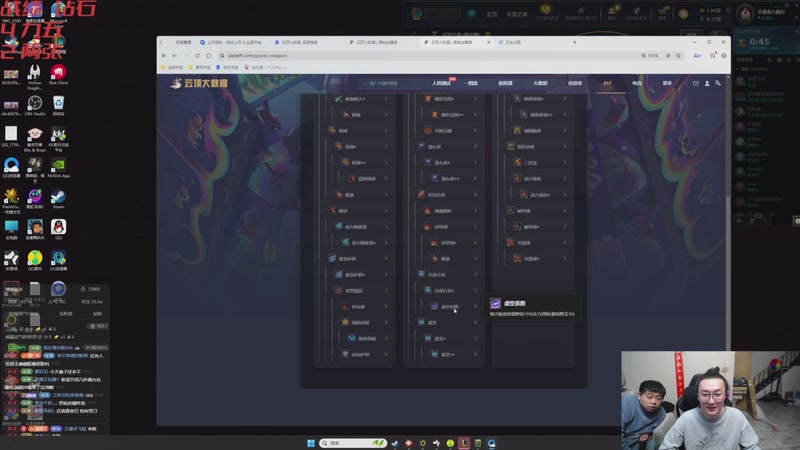Open the NVIDIA App desktop icon

(58, 167)
